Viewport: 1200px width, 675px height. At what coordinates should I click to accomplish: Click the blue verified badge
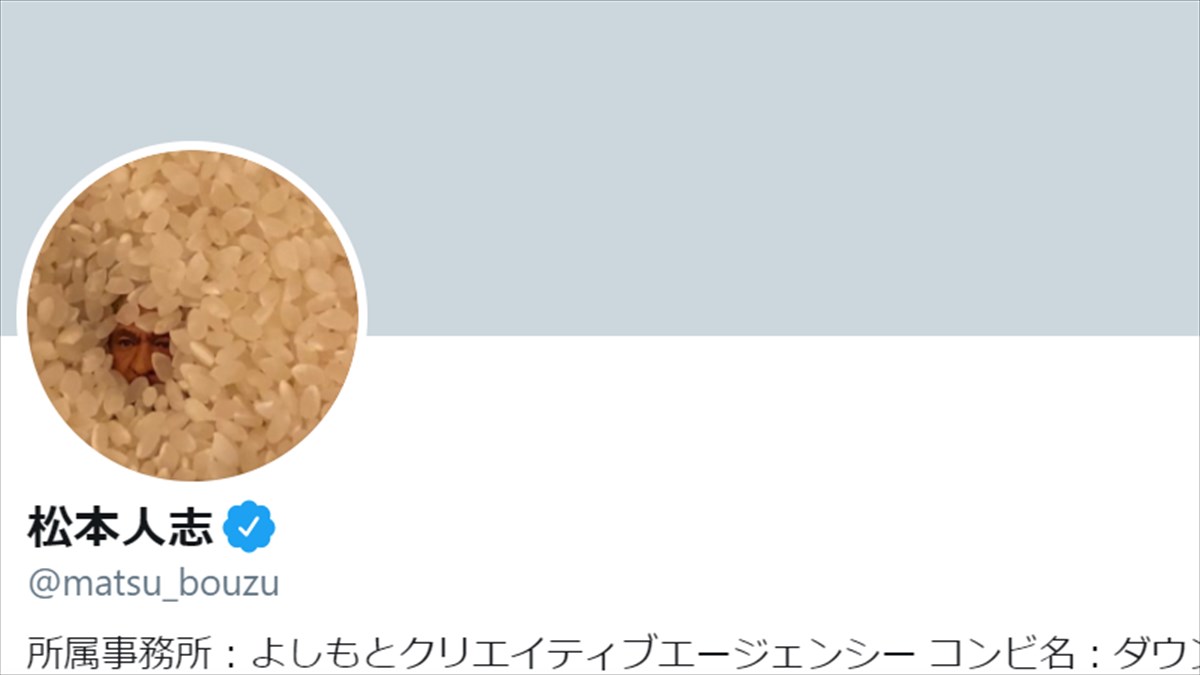coord(249,527)
